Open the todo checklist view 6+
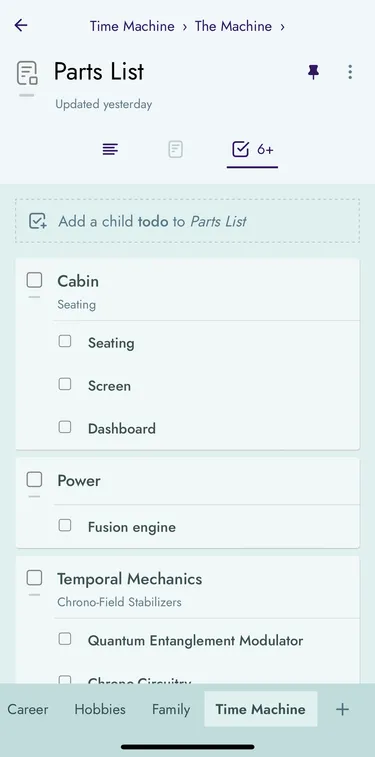375x757 pixels. click(252, 149)
